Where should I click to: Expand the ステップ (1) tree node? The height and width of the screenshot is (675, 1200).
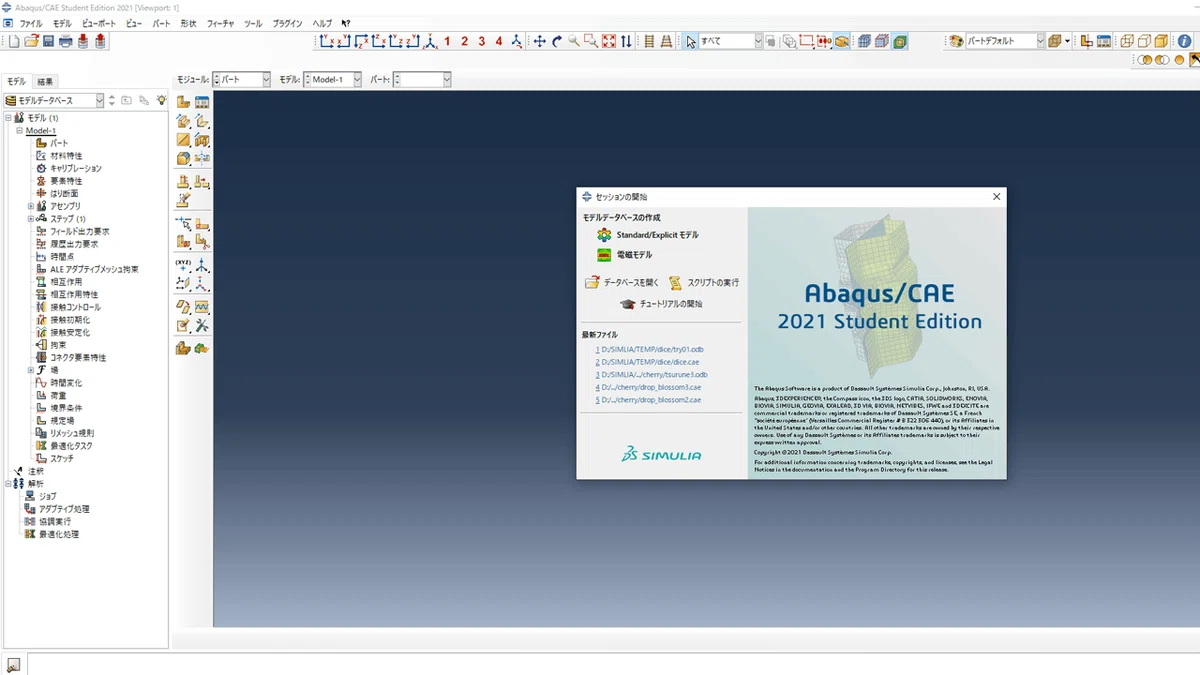(31, 219)
